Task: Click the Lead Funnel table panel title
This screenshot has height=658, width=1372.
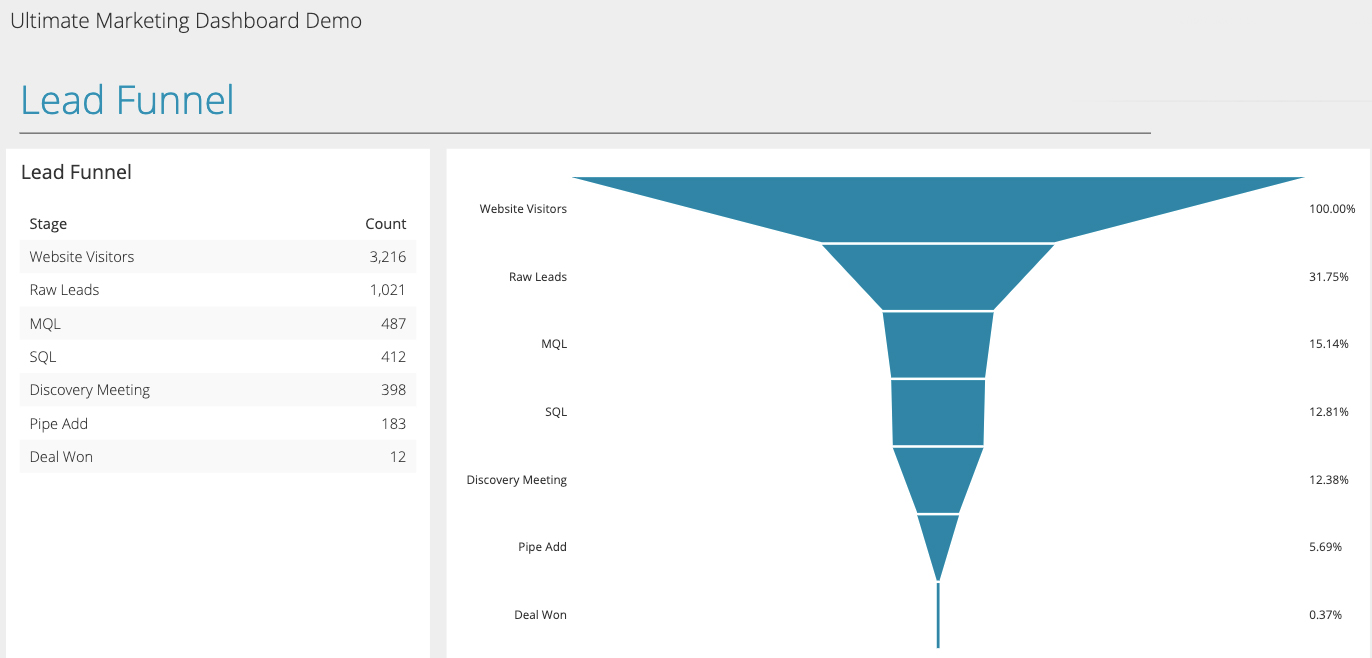Action: click(x=76, y=172)
